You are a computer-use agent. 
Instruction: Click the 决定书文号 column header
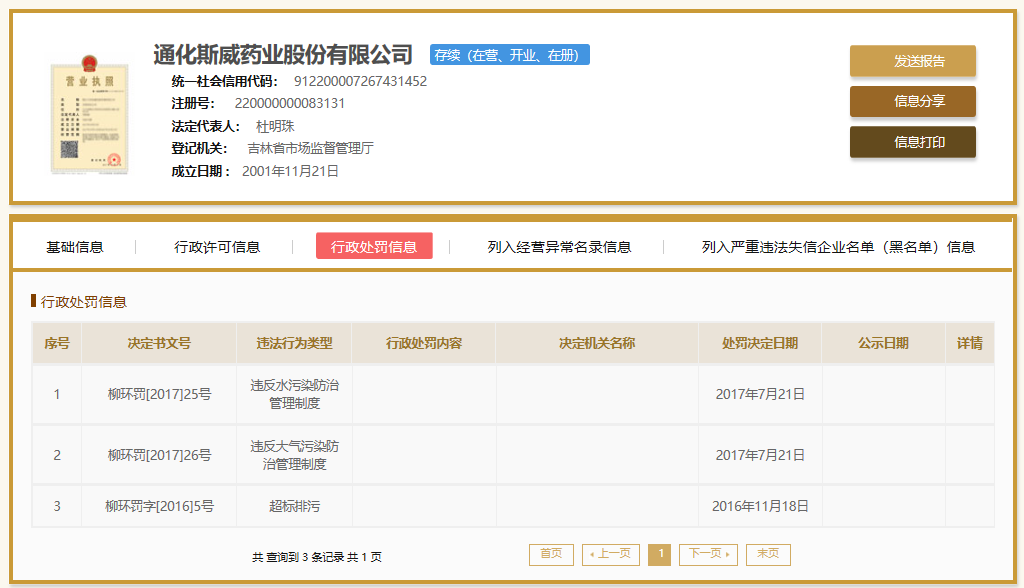pyautogui.click(x=159, y=343)
